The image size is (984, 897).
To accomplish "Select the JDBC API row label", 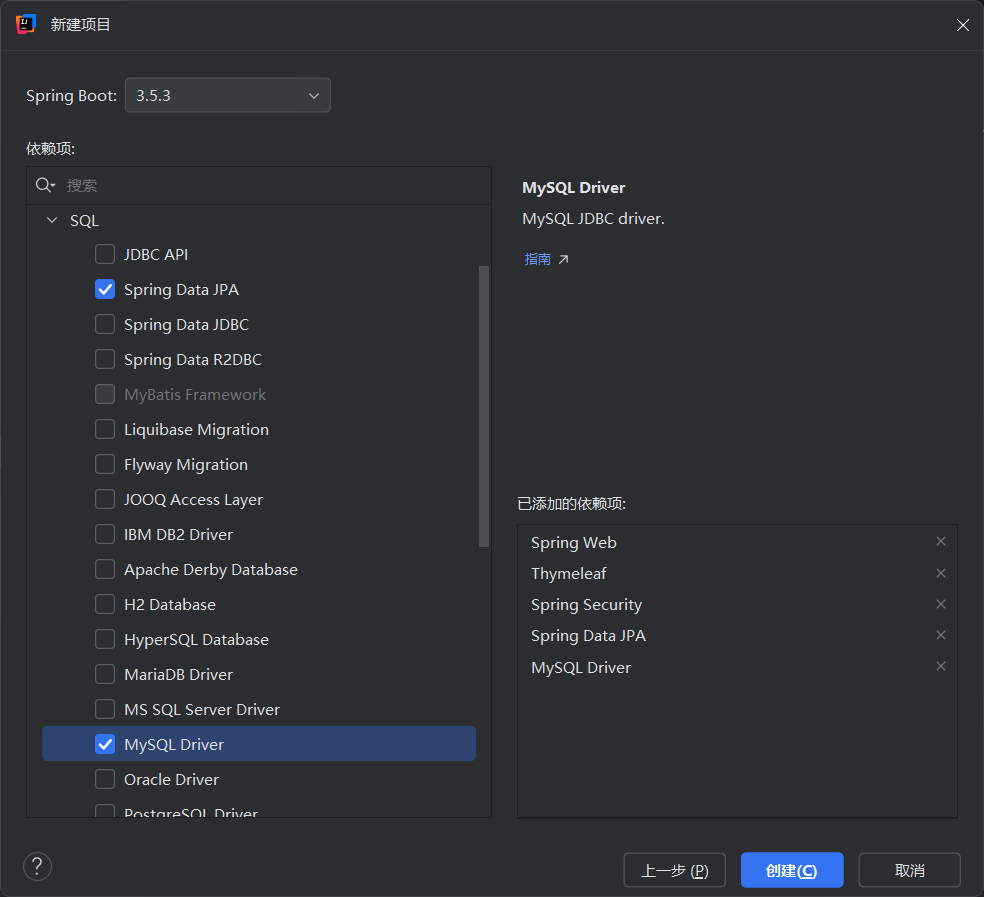I will point(156,255).
